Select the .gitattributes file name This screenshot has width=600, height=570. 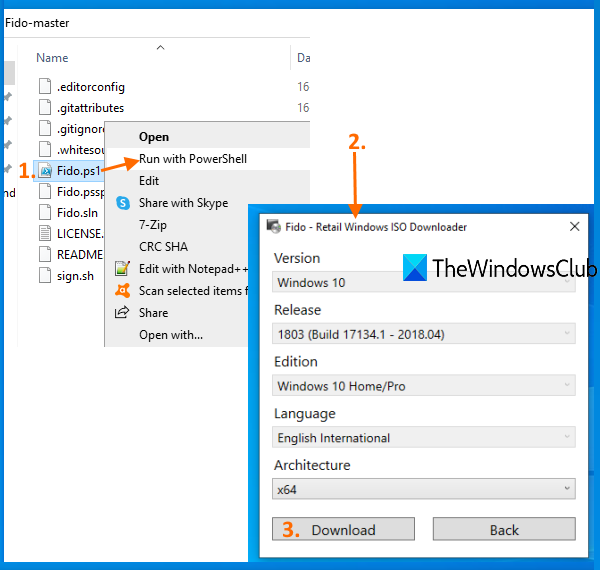click(x=90, y=108)
